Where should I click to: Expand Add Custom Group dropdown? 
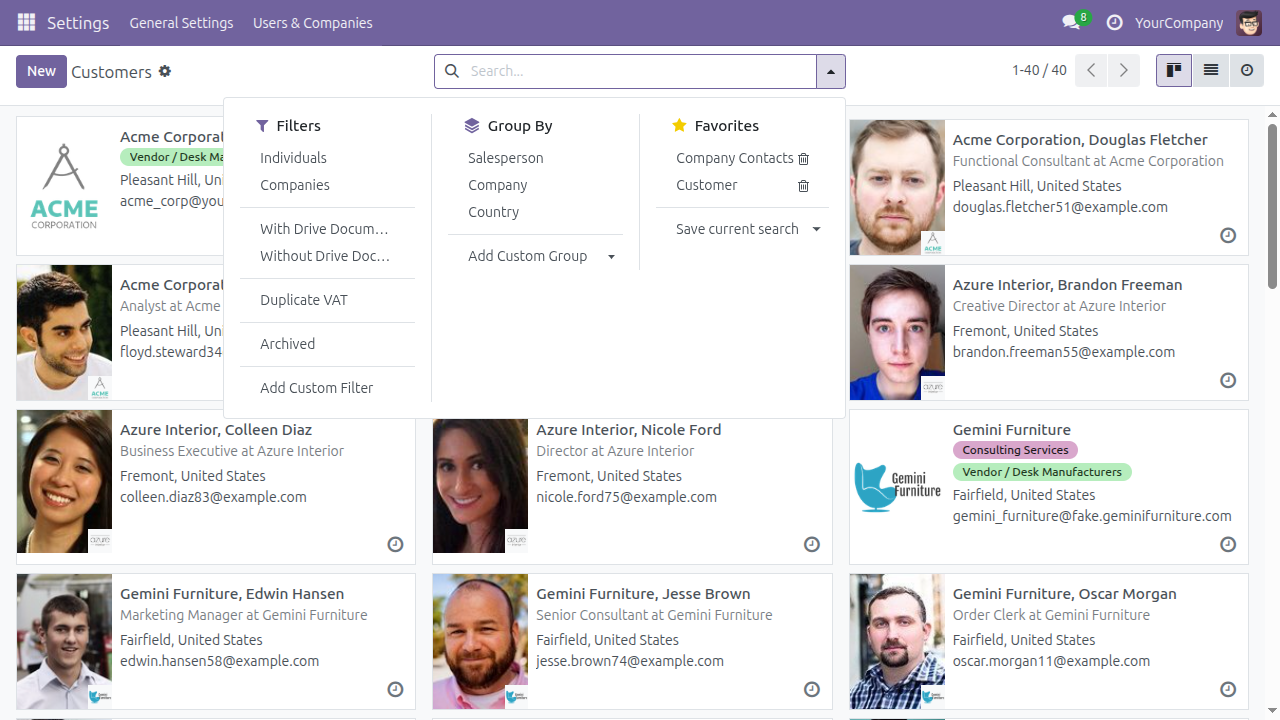point(541,256)
